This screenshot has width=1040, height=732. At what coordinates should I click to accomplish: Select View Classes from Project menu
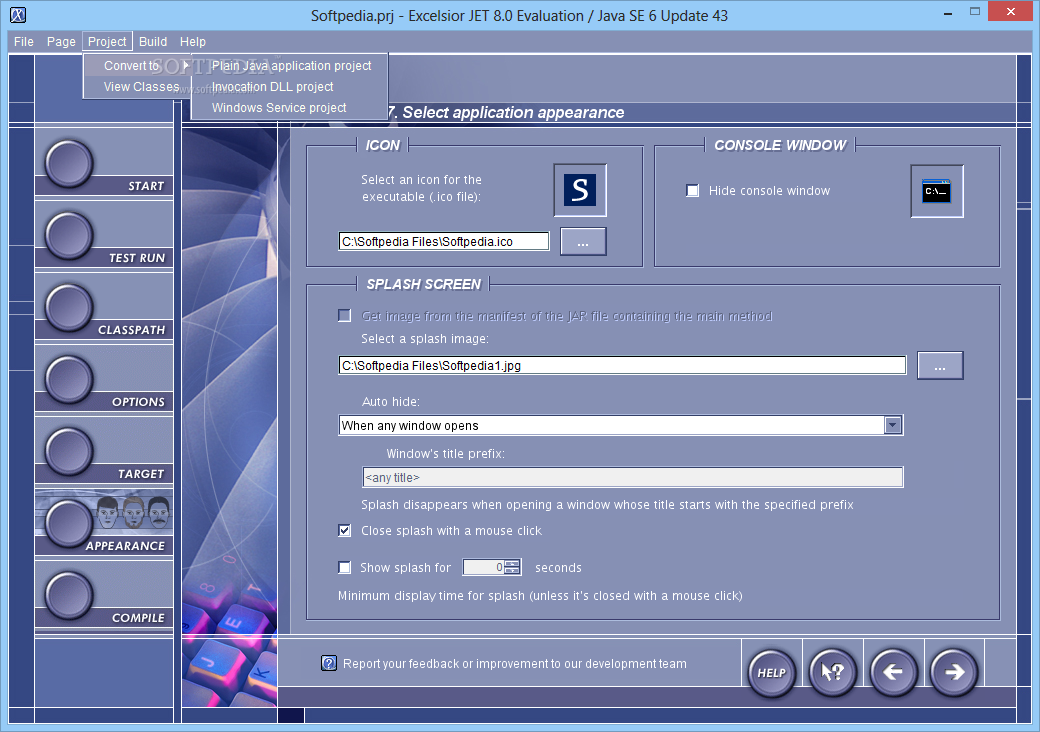[x=138, y=87]
